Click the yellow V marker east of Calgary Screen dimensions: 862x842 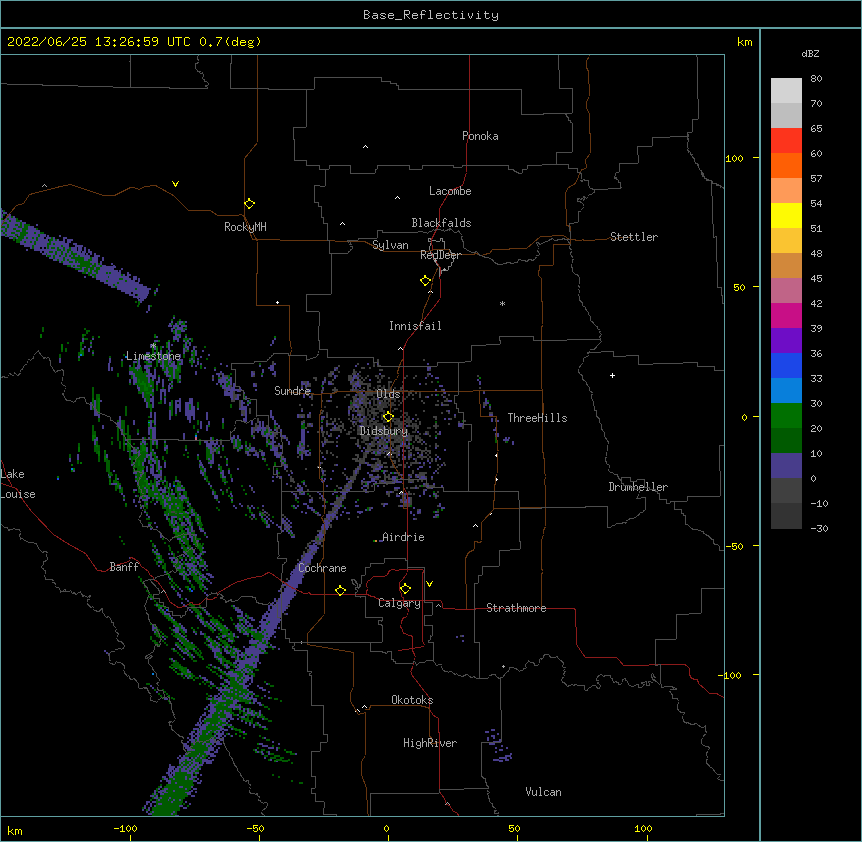[x=429, y=584]
